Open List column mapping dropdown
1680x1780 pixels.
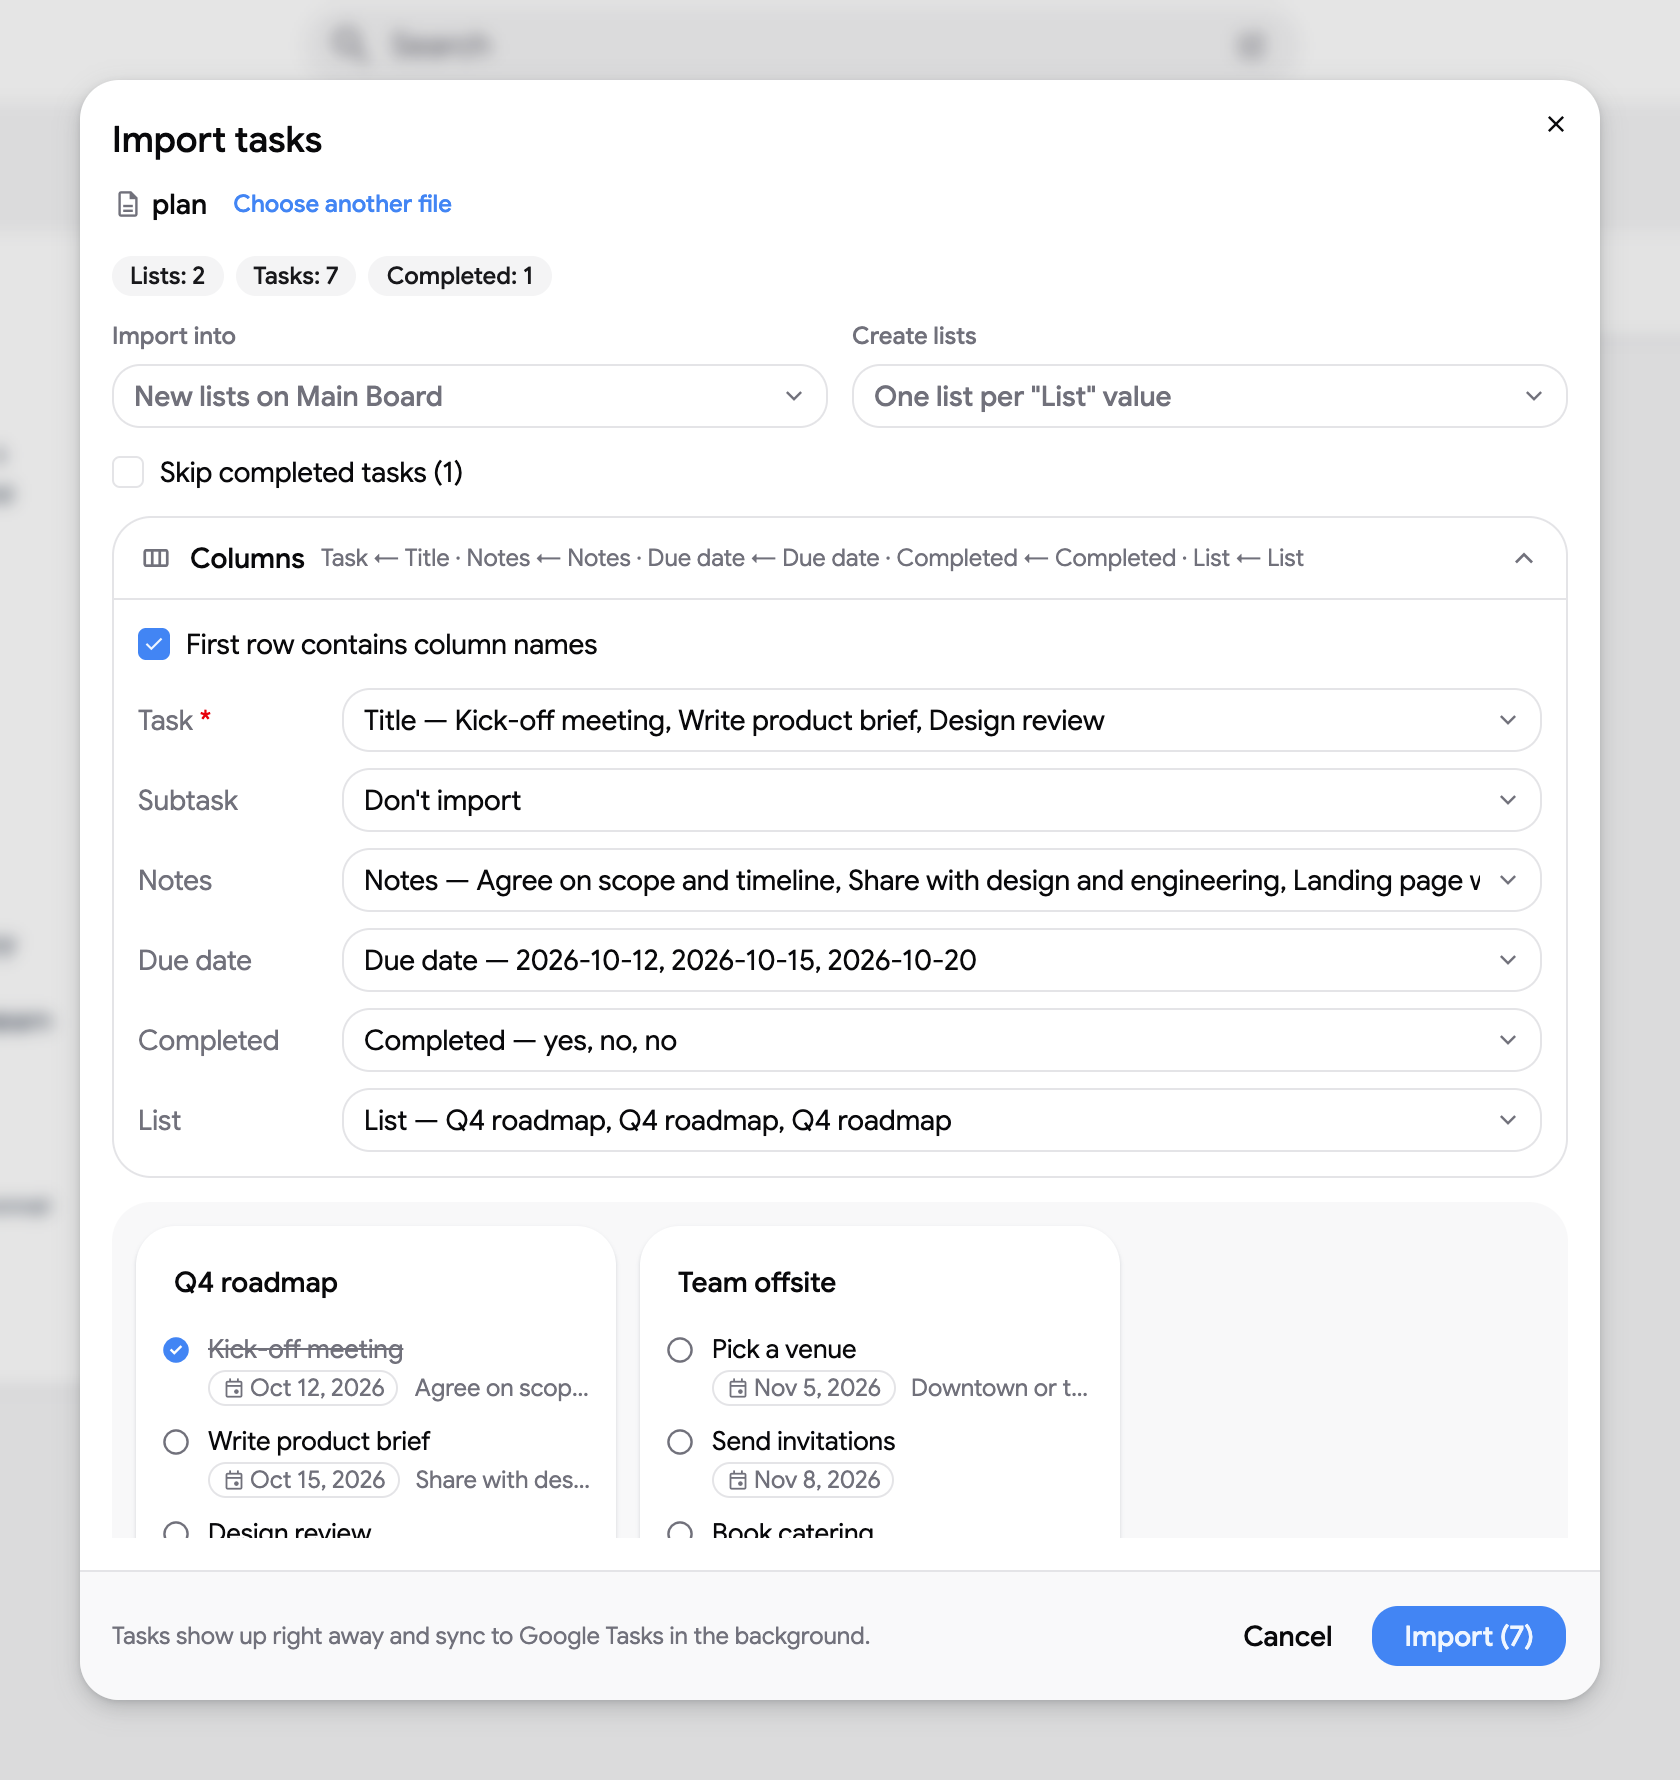pyautogui.click(x=941, y=1120)
